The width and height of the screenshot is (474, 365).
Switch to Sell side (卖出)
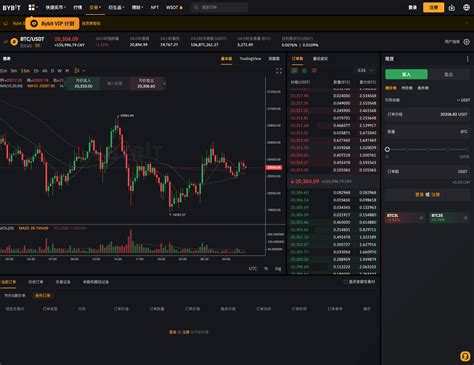click(x=449, y=74)
